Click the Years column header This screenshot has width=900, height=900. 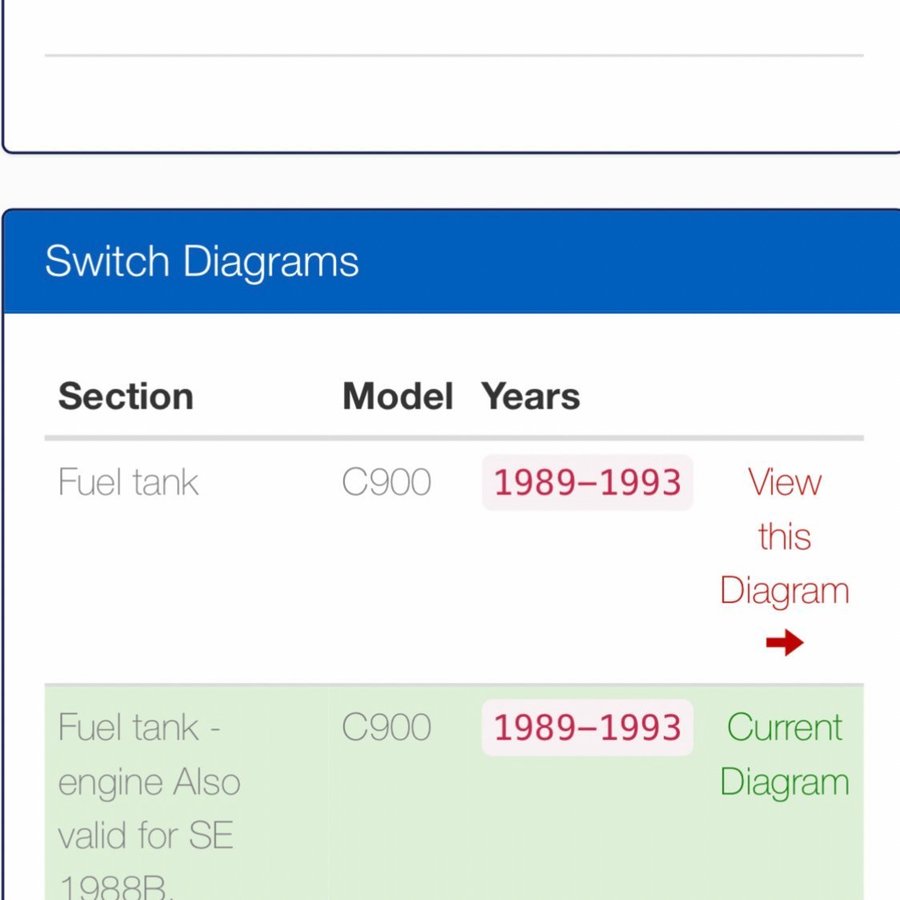530,396
